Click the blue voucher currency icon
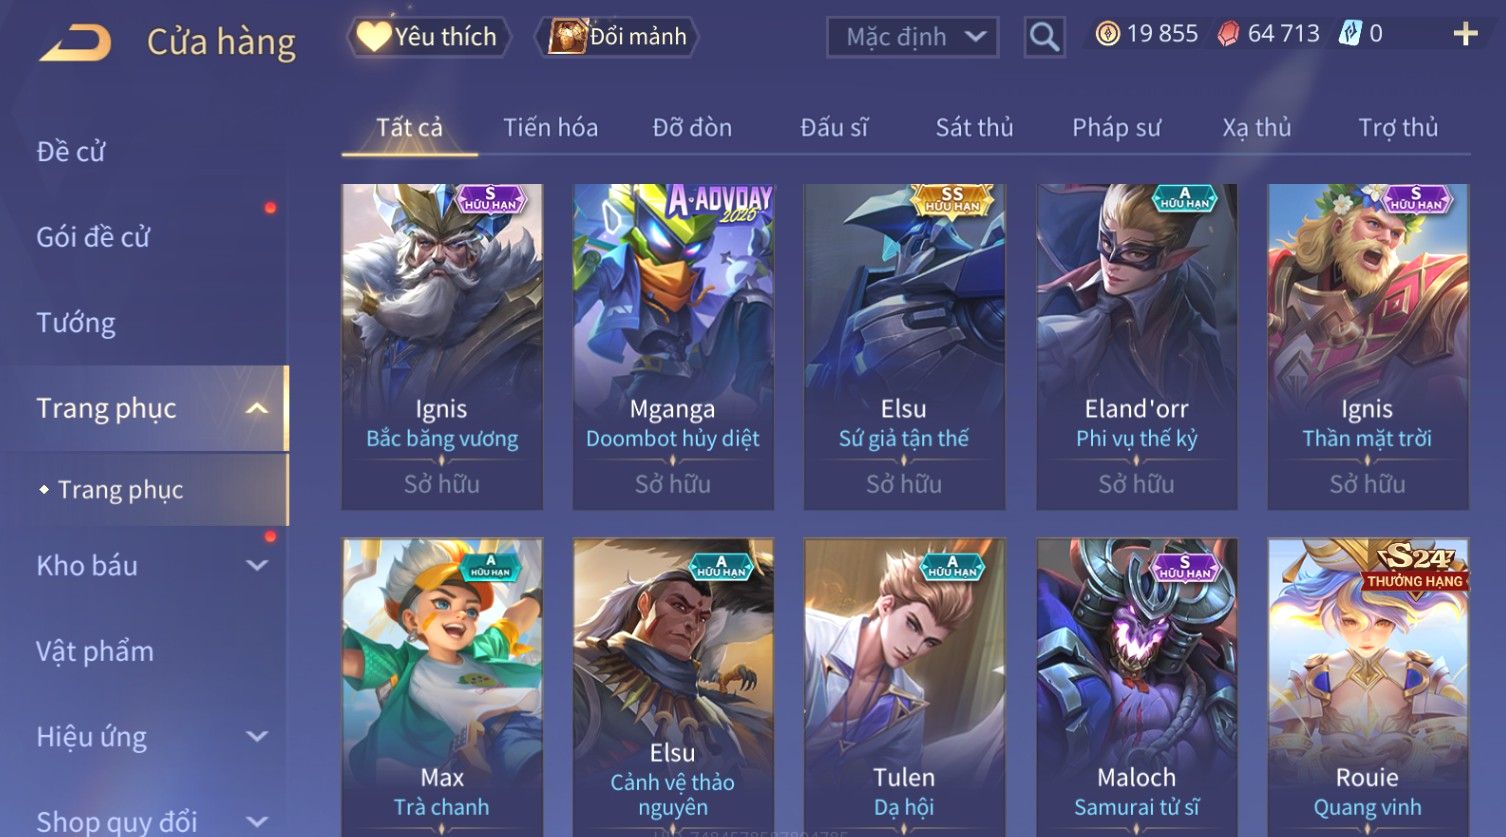1506x837 pixels. coord(1351,34)
